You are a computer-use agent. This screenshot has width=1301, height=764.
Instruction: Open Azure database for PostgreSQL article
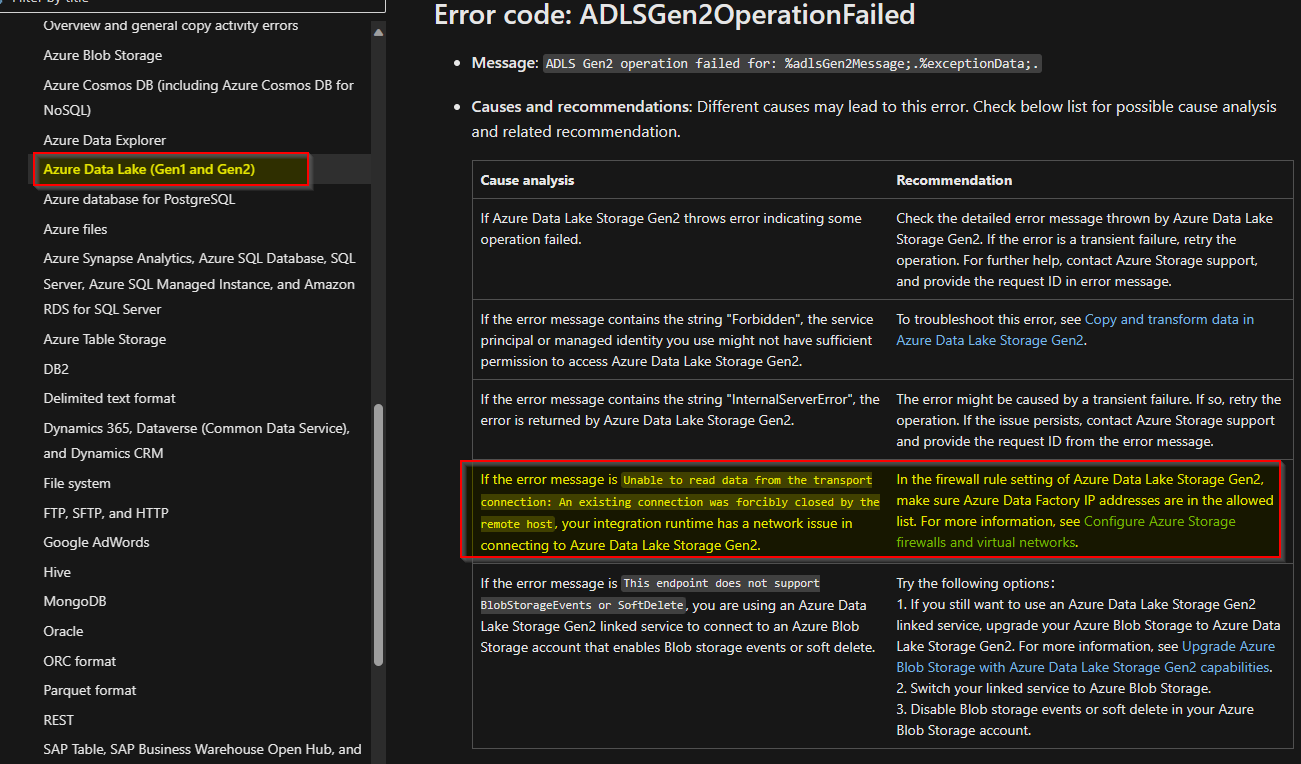[139, 199]
